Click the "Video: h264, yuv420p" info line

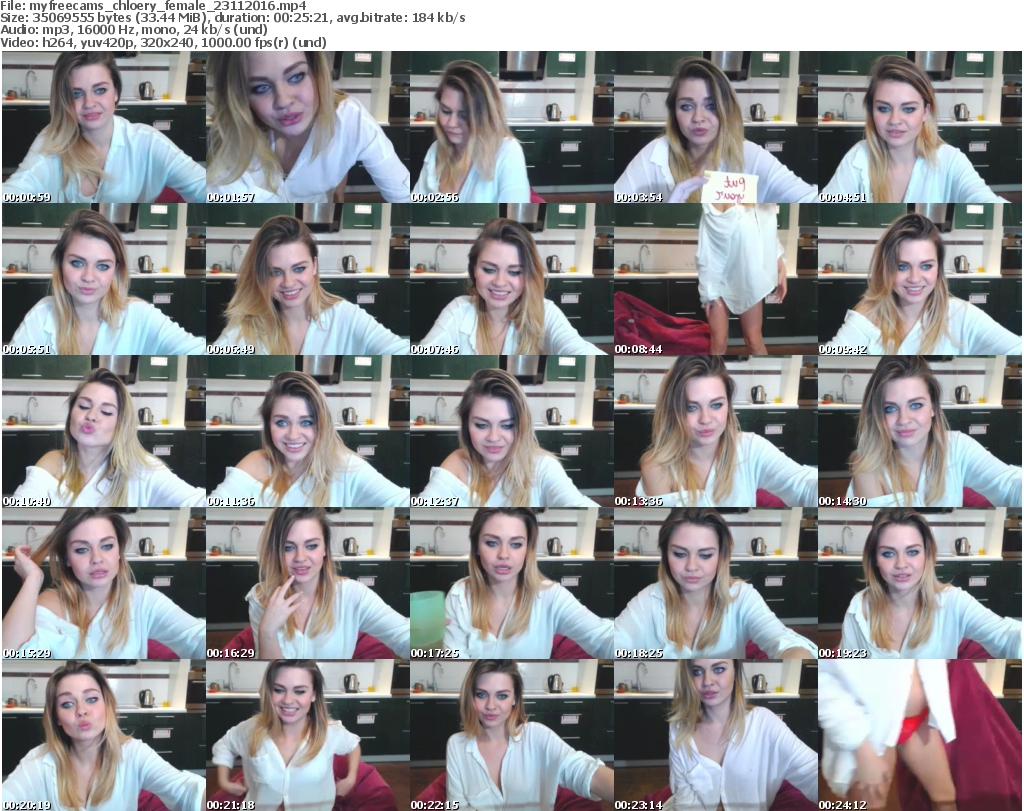tap(163, 42)
